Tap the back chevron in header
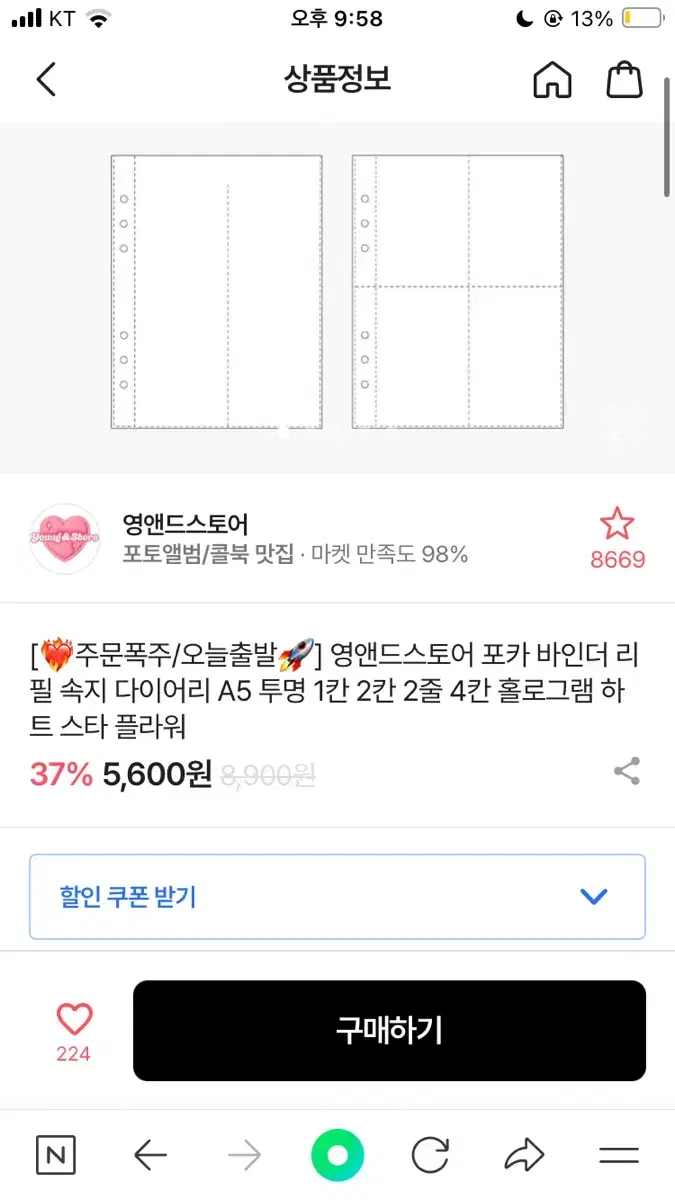The image size is (675, 1200). tap(46, 79)
